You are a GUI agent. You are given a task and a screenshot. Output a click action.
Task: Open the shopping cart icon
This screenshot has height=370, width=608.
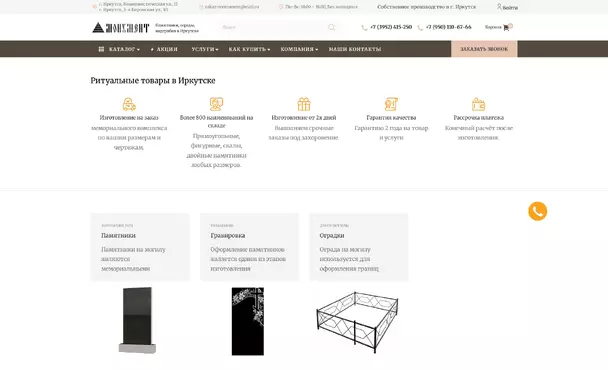tap(506, 28)
